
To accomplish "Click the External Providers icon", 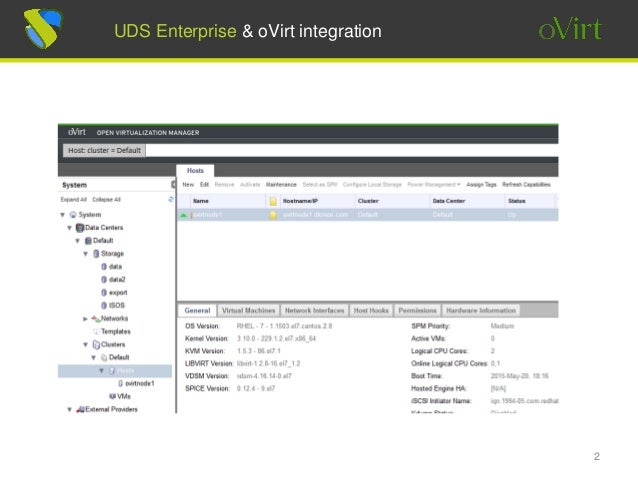I will coord(80,409).
